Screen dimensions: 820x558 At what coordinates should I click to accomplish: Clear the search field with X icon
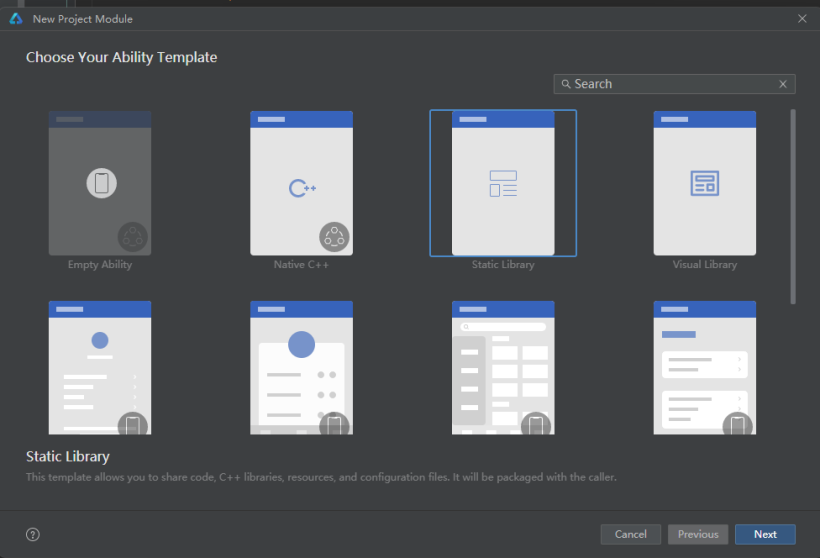pyautogui.click(x=783, y=84)
